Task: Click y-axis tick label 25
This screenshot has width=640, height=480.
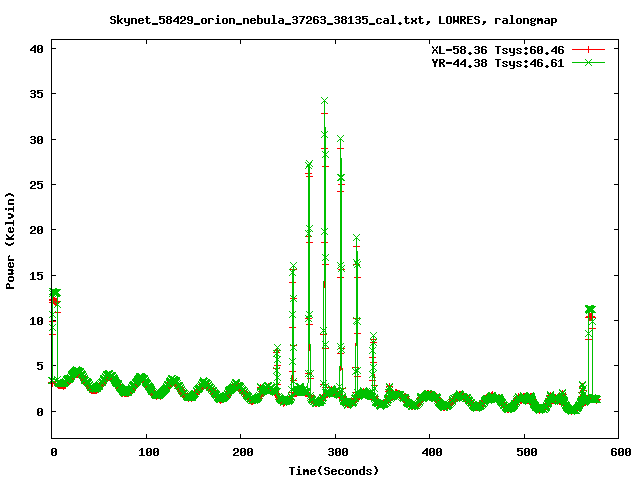Action: coord(36,185)
